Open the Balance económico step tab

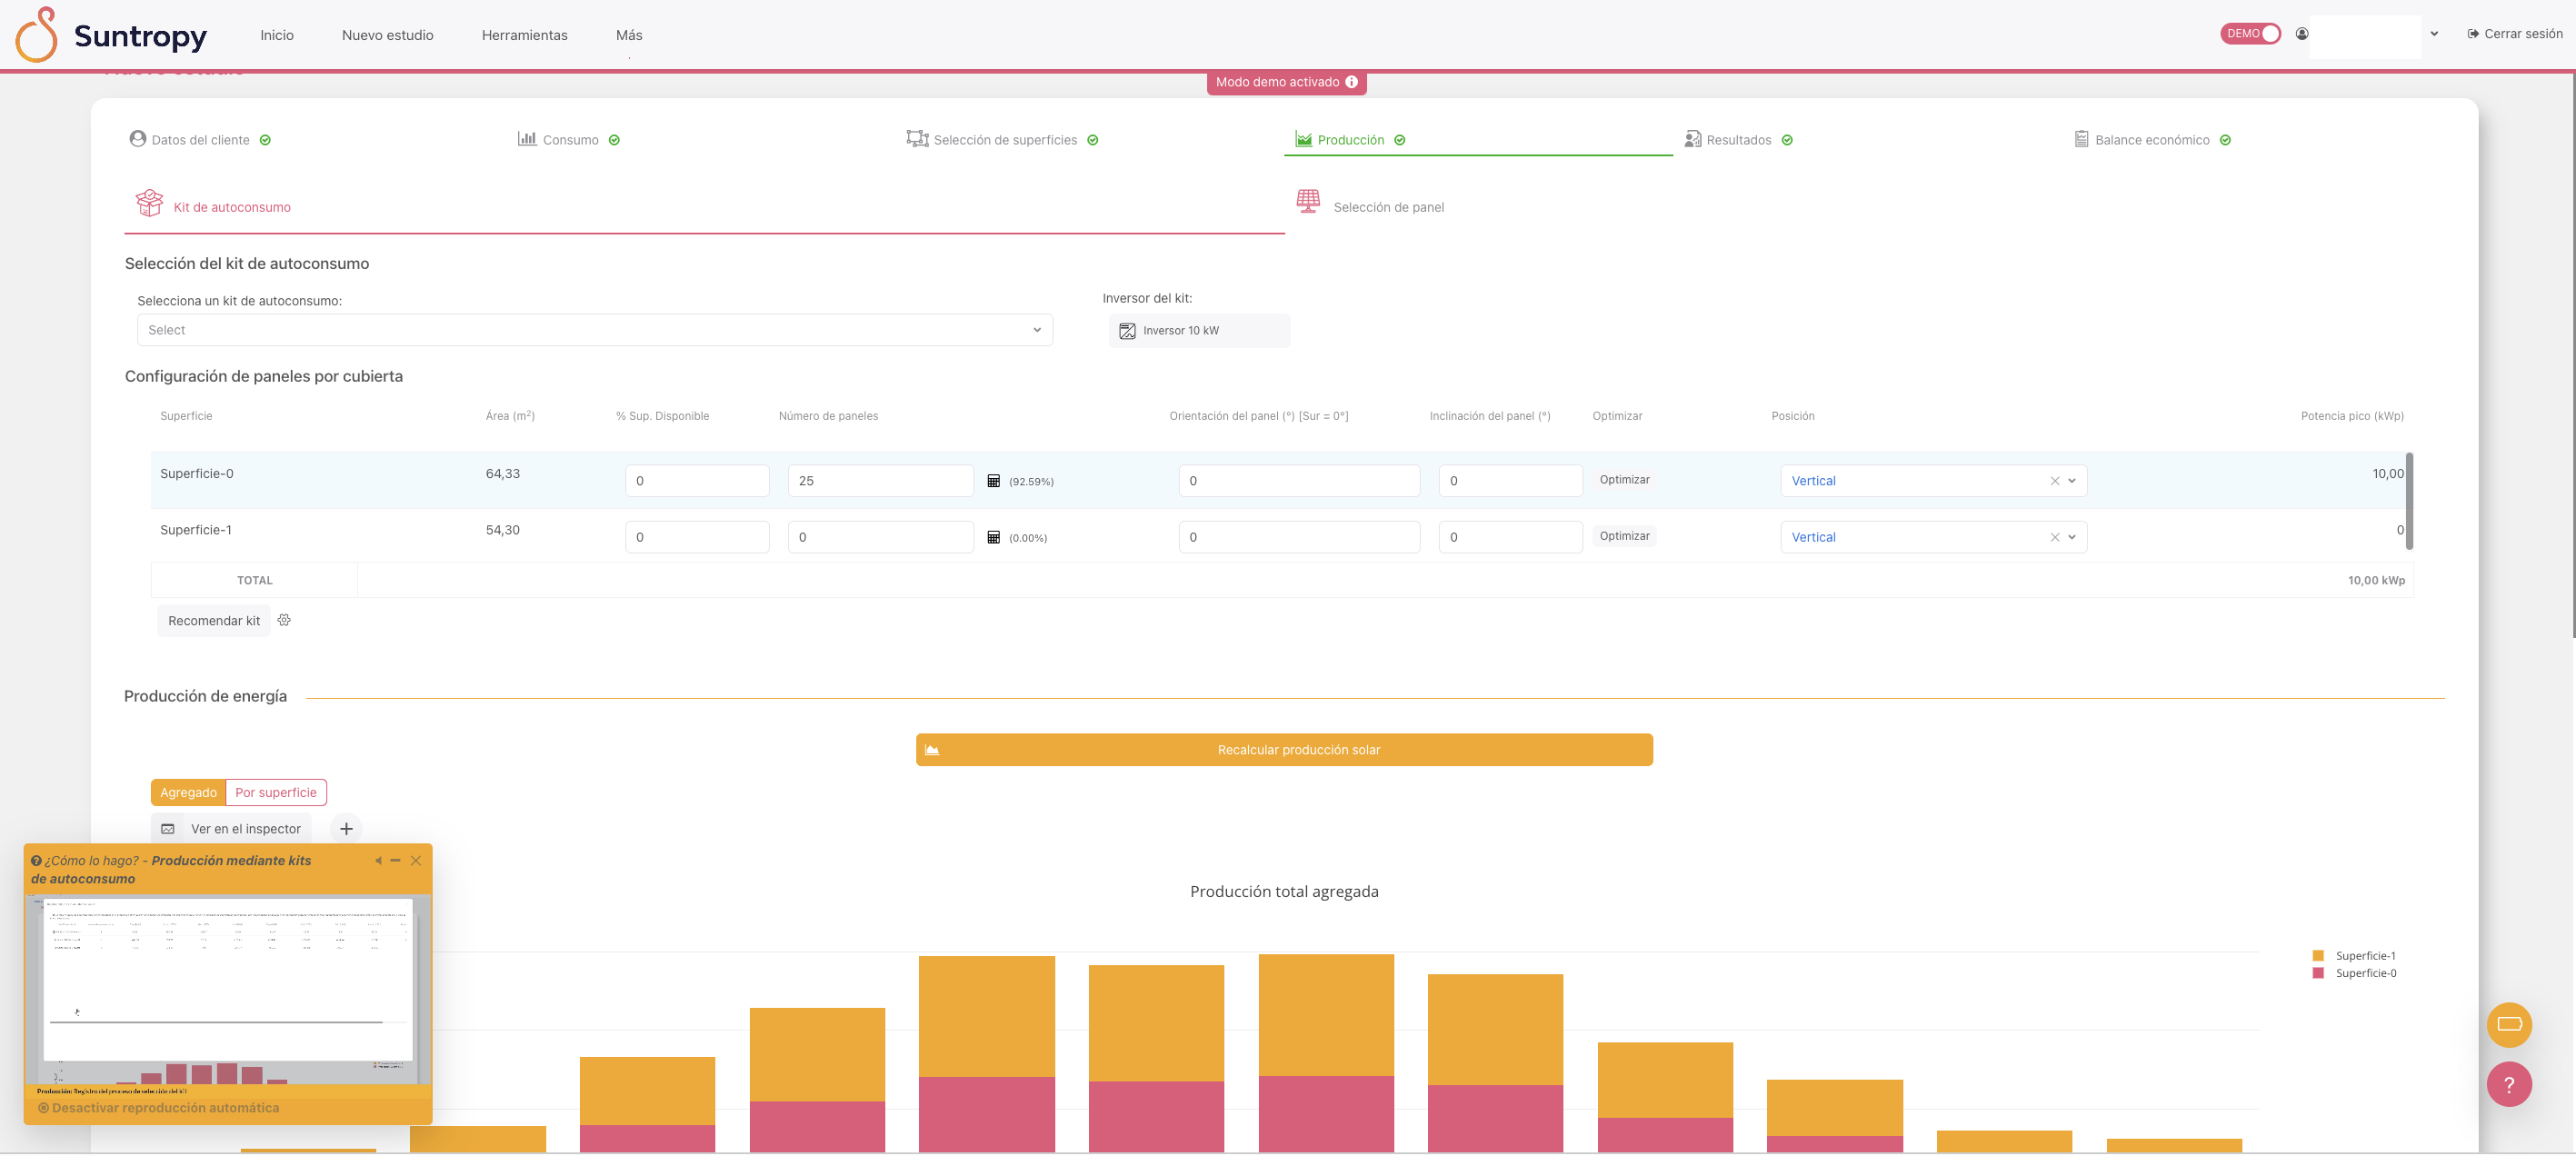(x=2152, y=140)
